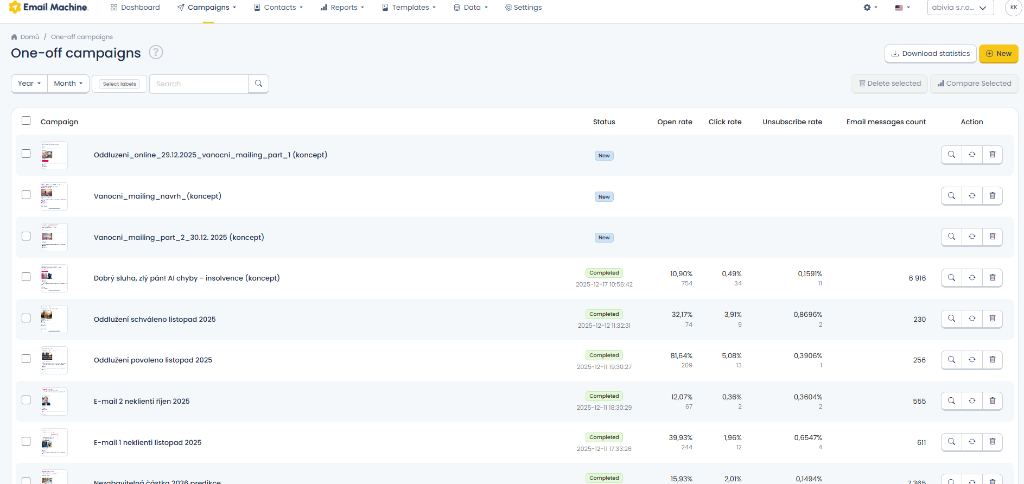Click the magnifier icon next to Search field
Image resolution: width=1024 pixels, height=484 pixels.
click(258, 84)
